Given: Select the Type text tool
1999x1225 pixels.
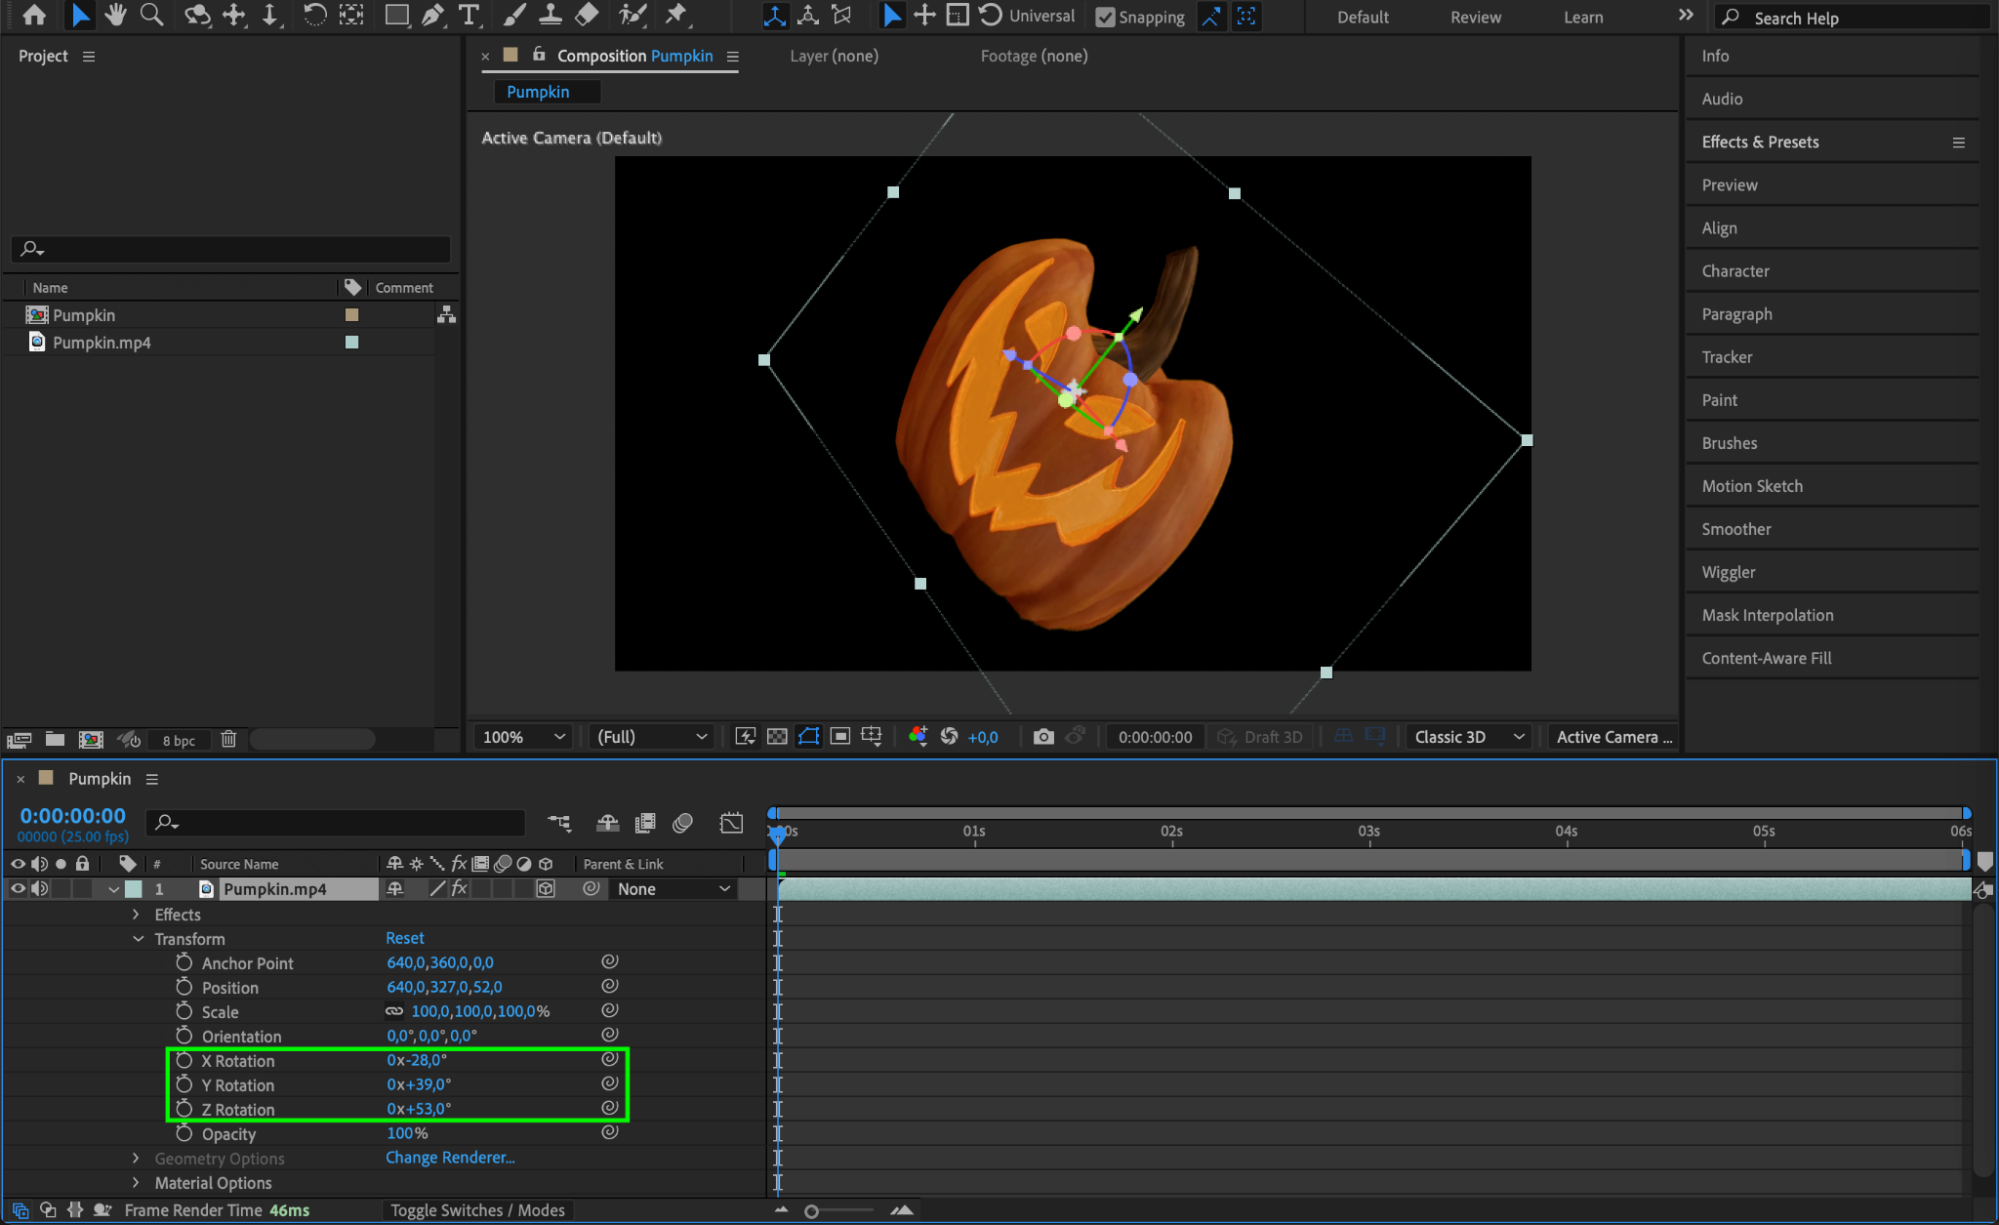Looking at the screenshot, I should click(x=468, y=15).
